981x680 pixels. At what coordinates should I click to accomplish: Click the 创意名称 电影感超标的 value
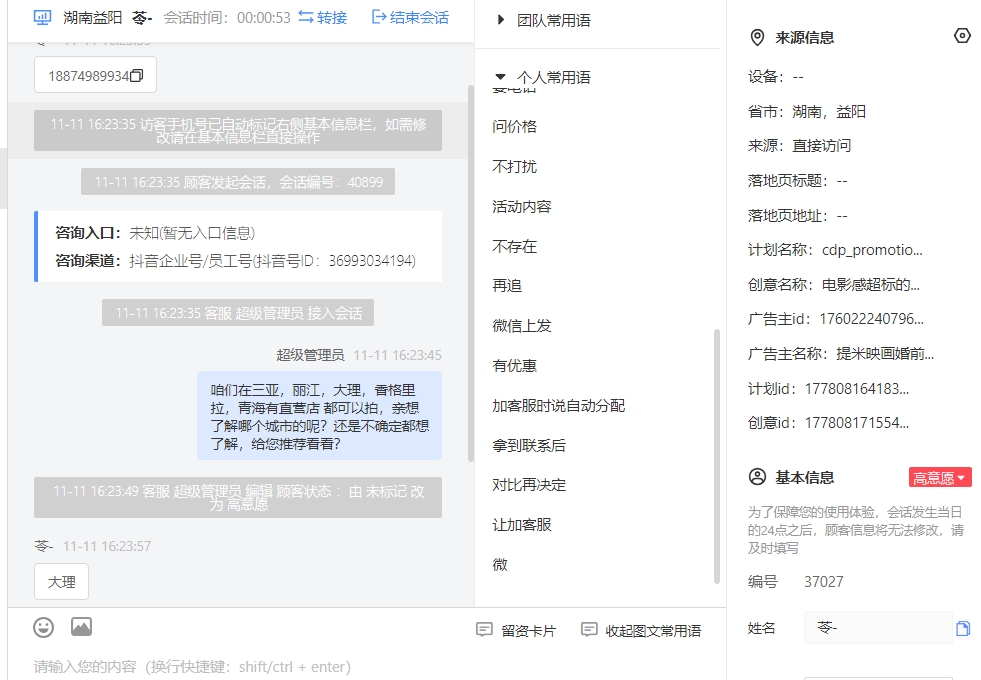[x=870, y=285]
